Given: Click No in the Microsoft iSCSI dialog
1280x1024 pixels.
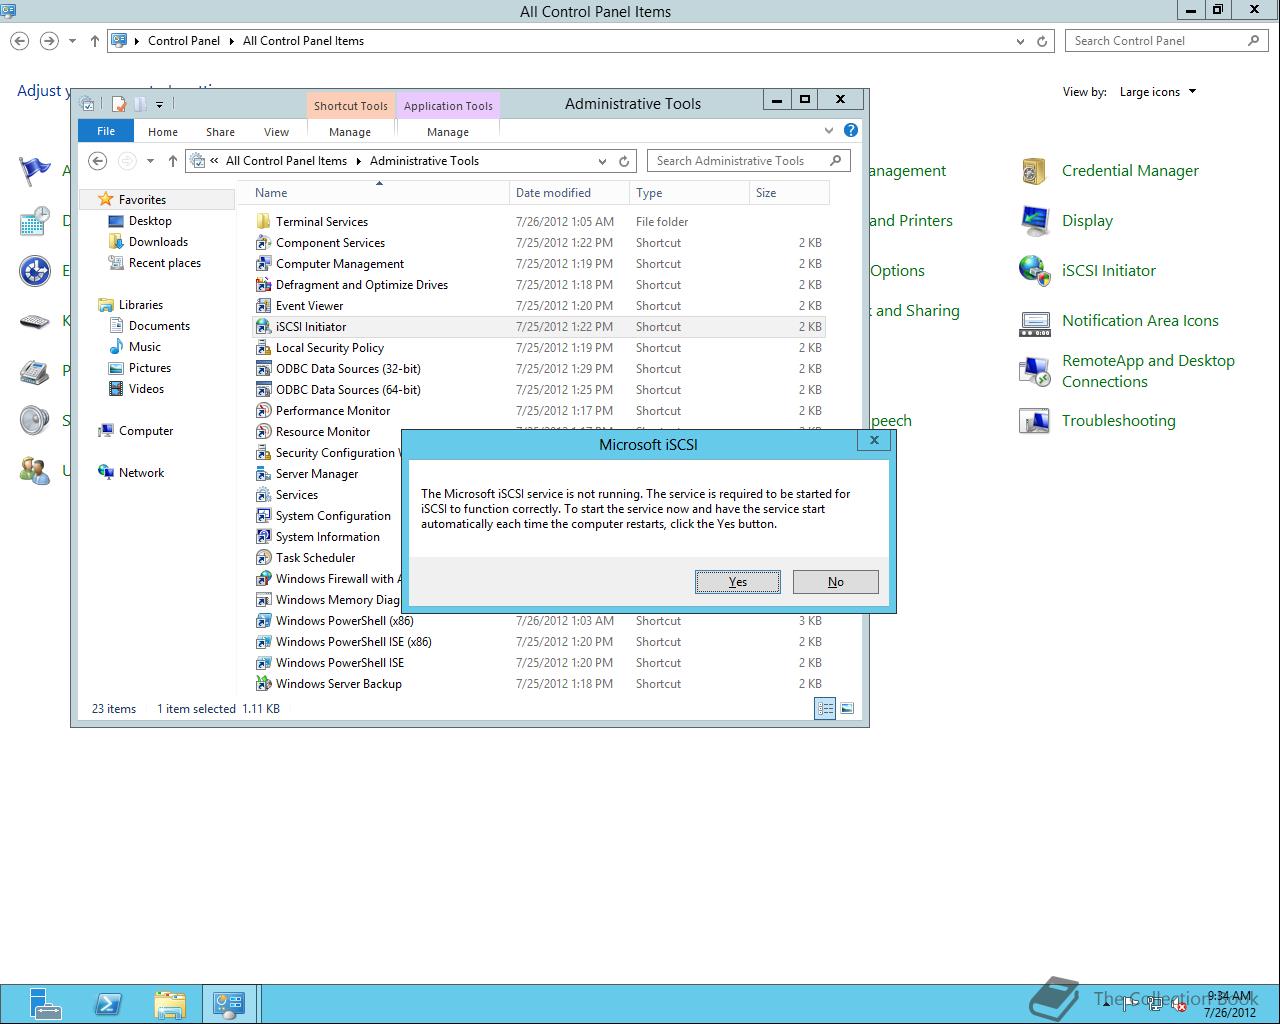Looking at the screenshot, I should [x=835, y=582].
